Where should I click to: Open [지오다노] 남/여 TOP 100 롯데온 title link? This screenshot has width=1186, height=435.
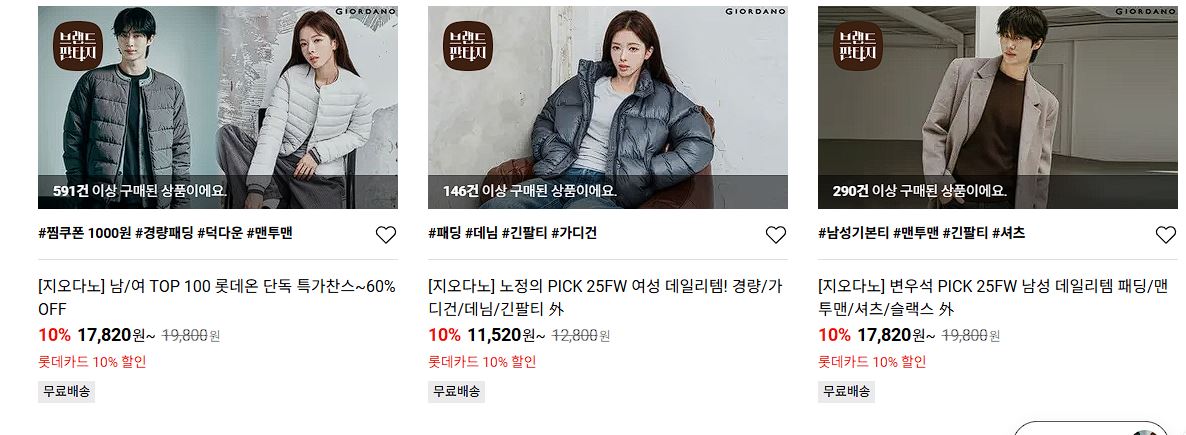(x=217, y=297)
